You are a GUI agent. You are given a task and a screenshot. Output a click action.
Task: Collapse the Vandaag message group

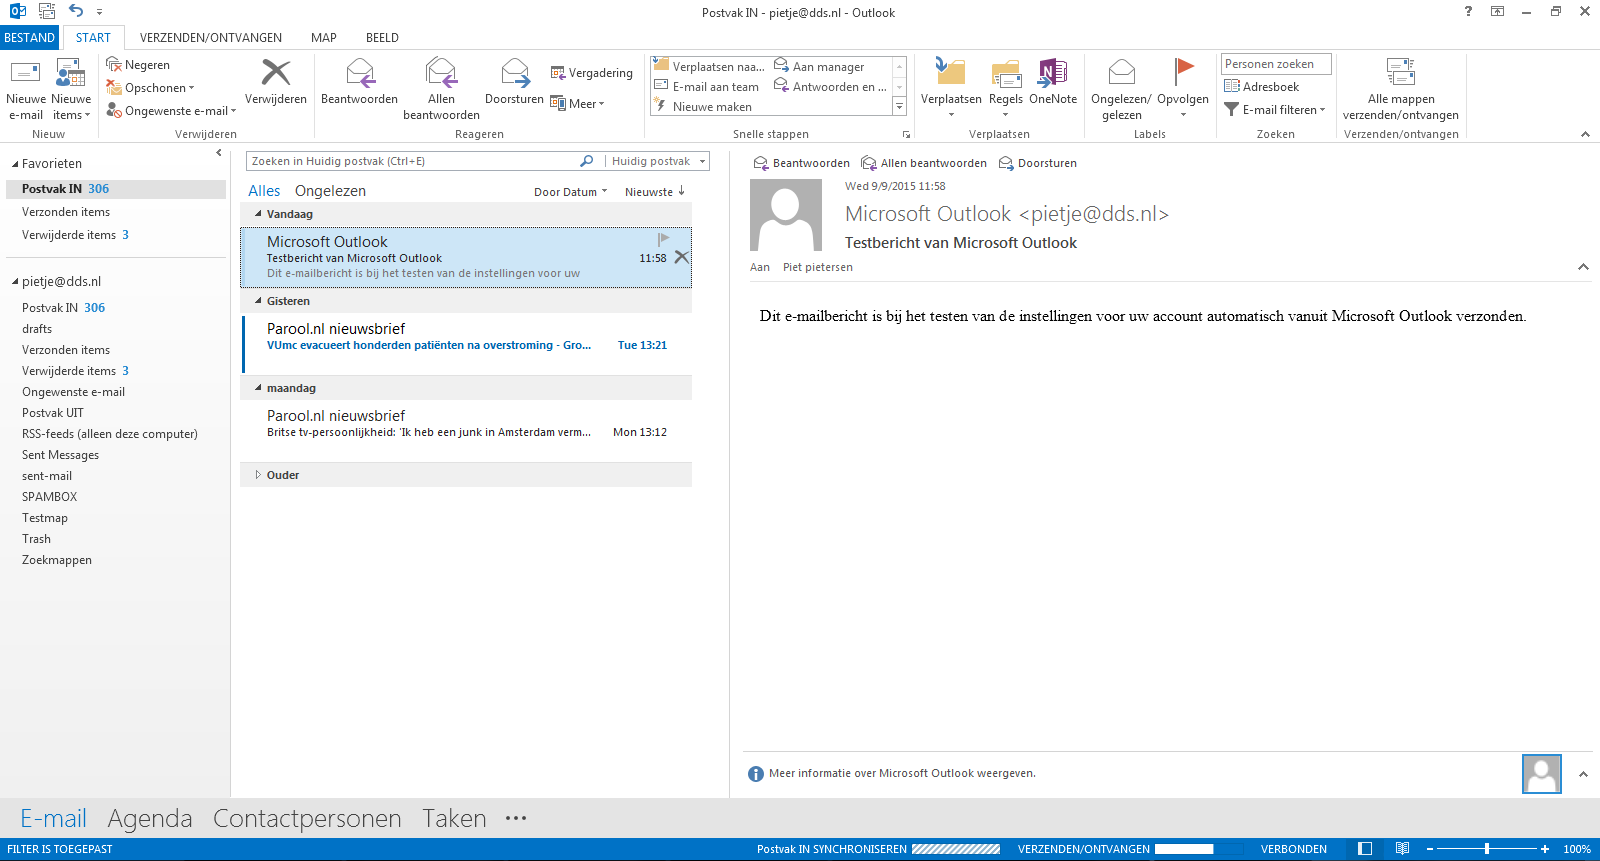click(x=258, y=214)
